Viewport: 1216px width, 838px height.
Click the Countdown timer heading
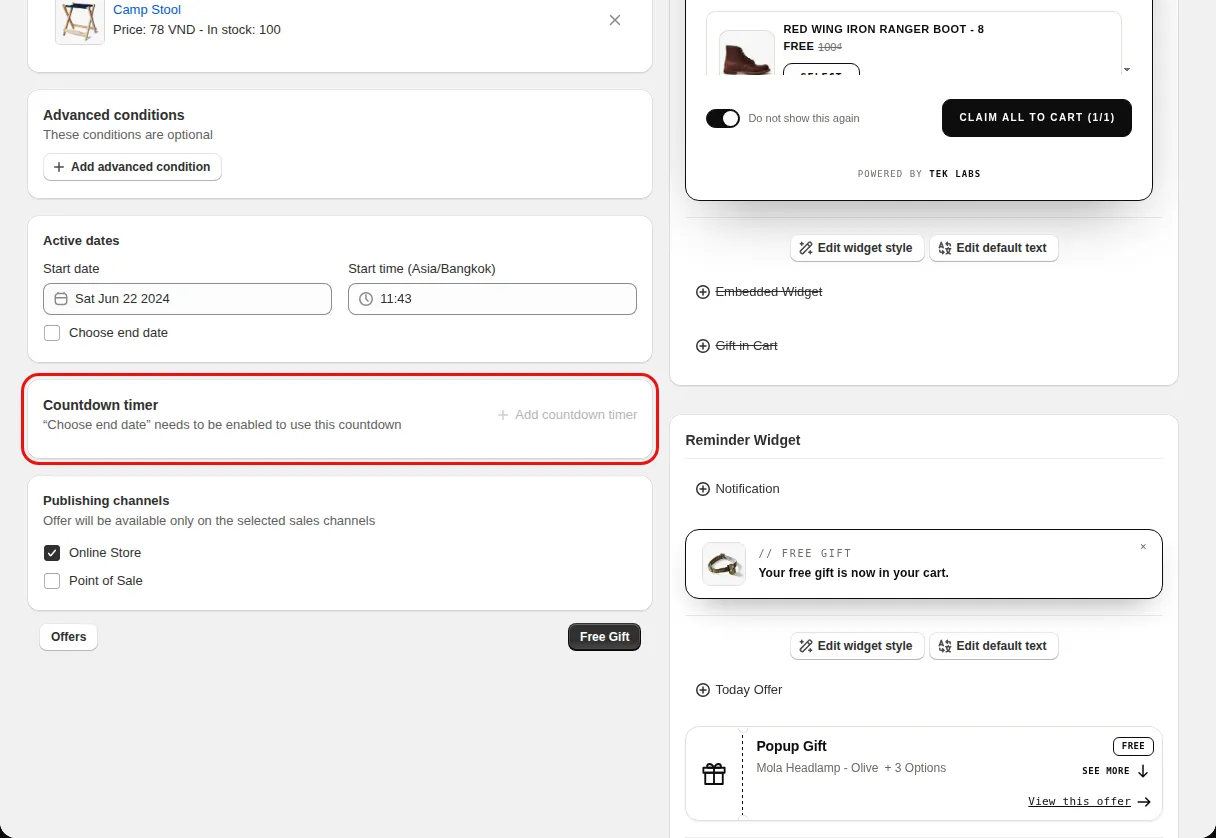coord(101,405)
